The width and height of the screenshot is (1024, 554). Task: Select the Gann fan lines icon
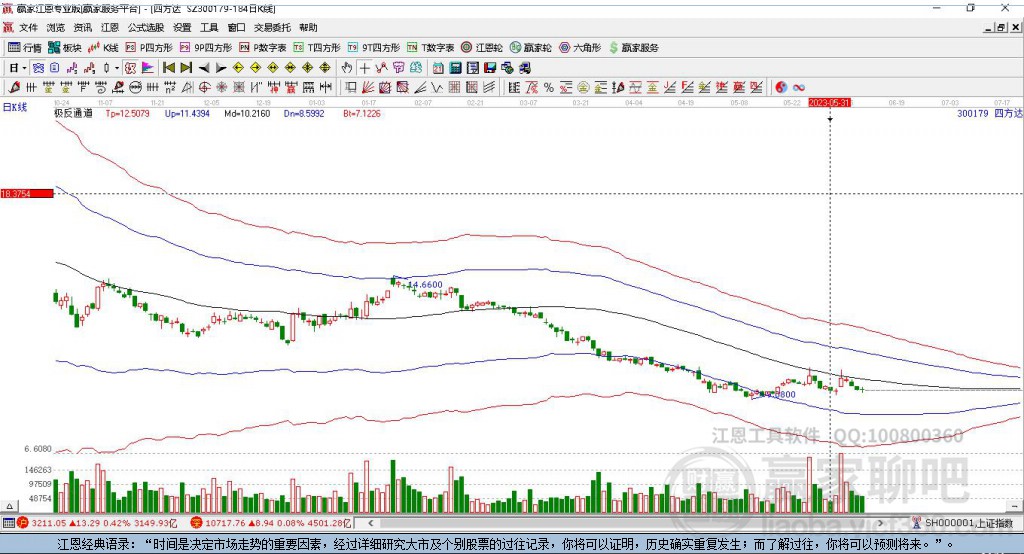(x=368, y=88)
